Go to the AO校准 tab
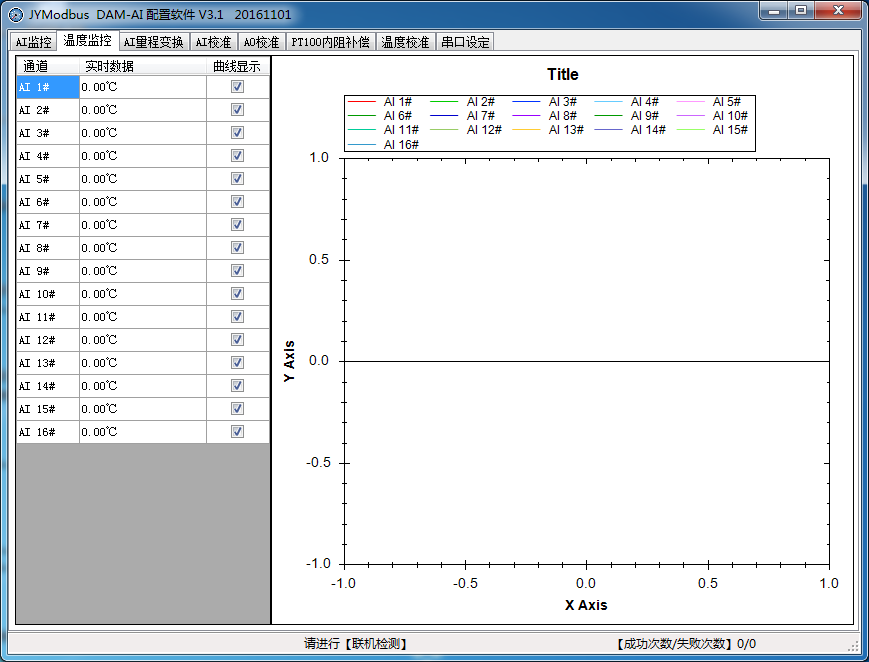Image resolution: width=869 pixels, height=662 pixels. pos(261,42)
